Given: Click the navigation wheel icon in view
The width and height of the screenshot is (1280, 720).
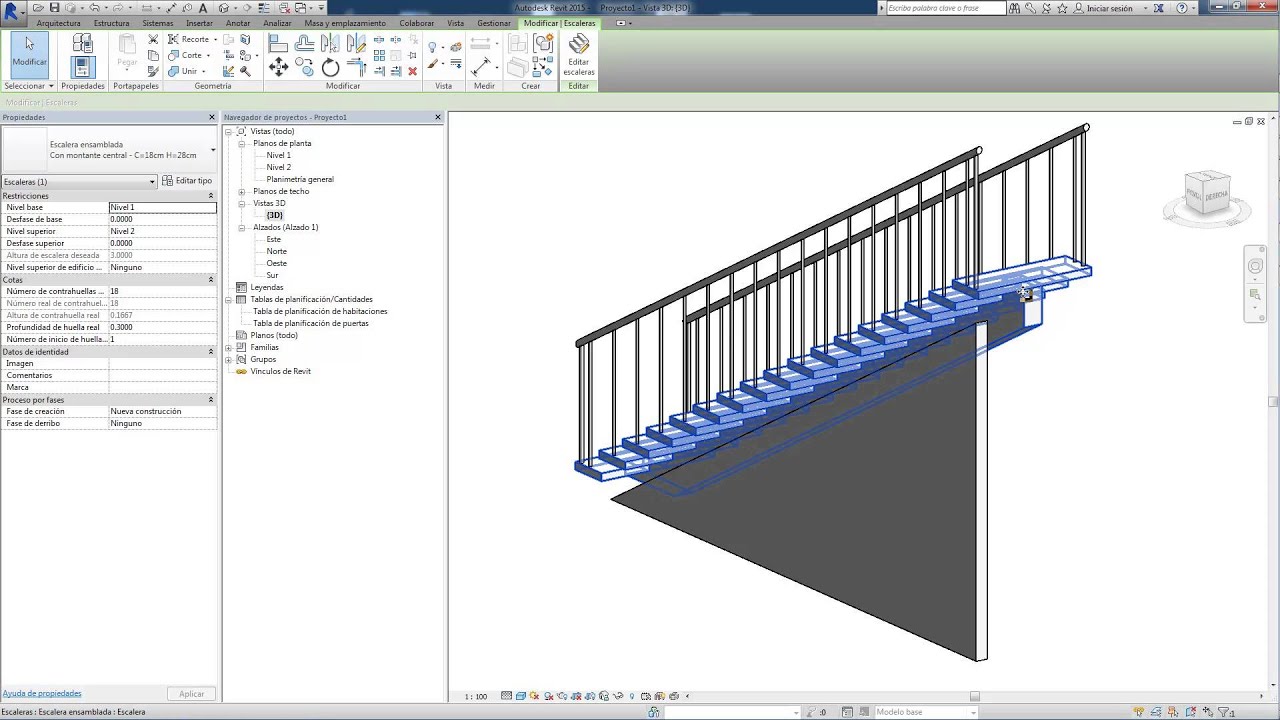Looking at the screenshot, I should [x=1256, y=266].
